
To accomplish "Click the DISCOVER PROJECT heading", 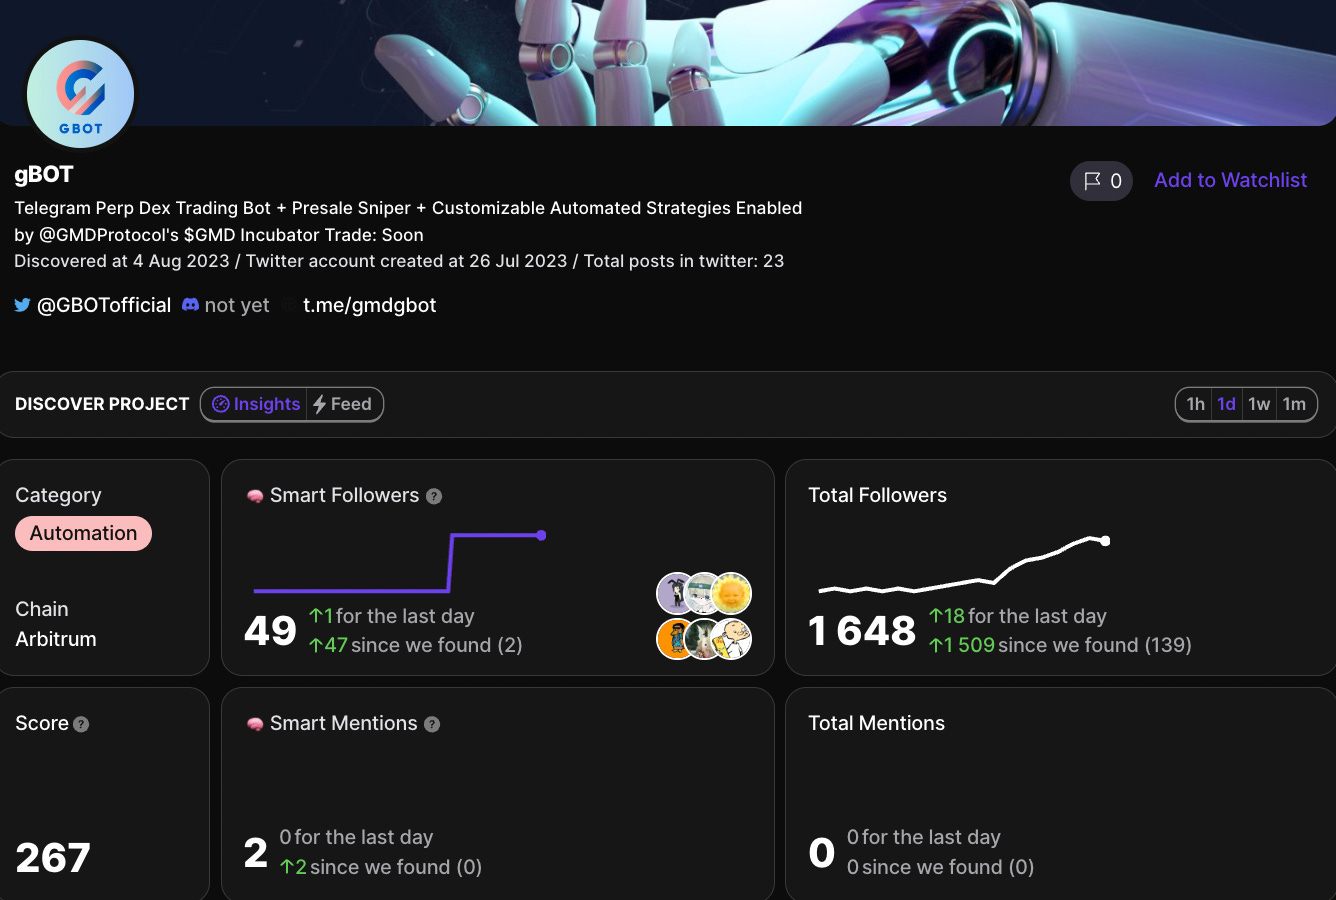I will coord(102,404).
